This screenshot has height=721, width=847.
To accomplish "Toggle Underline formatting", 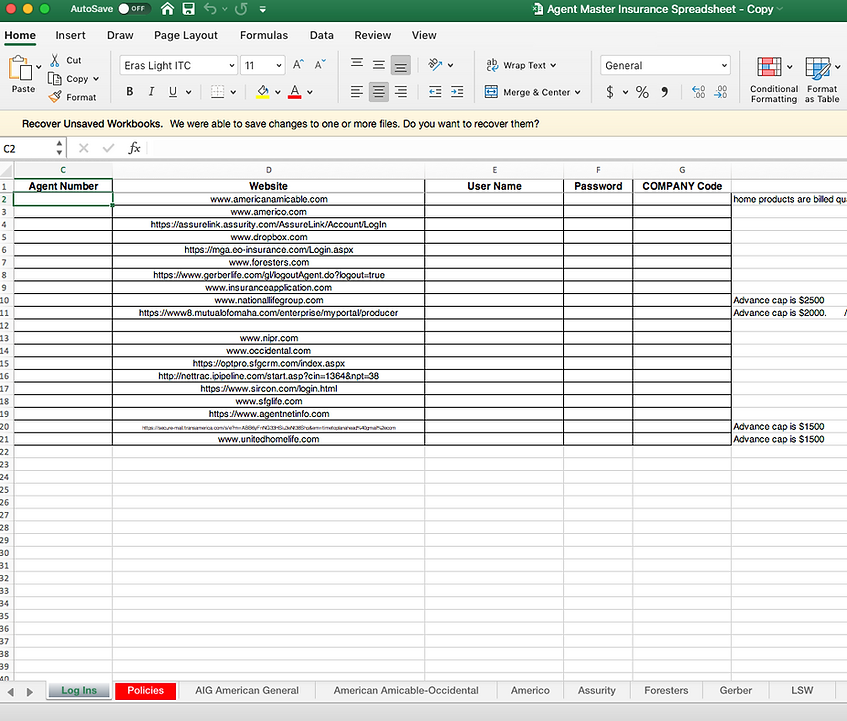I will tap(173, 92).
